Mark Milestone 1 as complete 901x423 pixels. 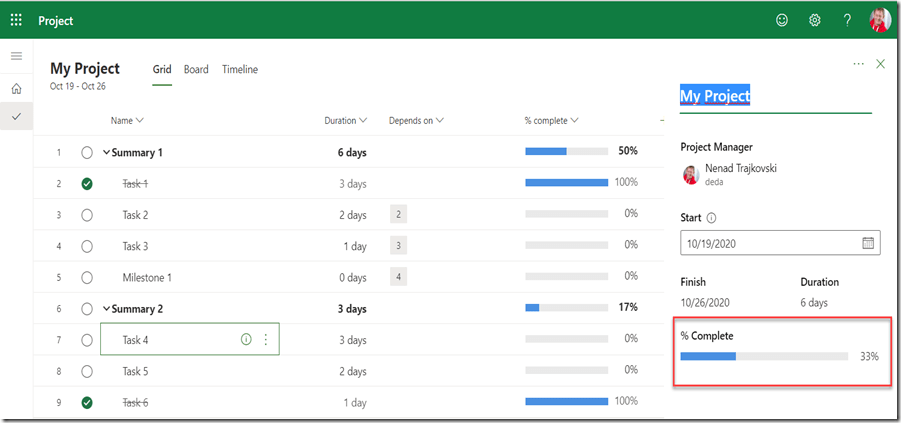coord(87,277)
